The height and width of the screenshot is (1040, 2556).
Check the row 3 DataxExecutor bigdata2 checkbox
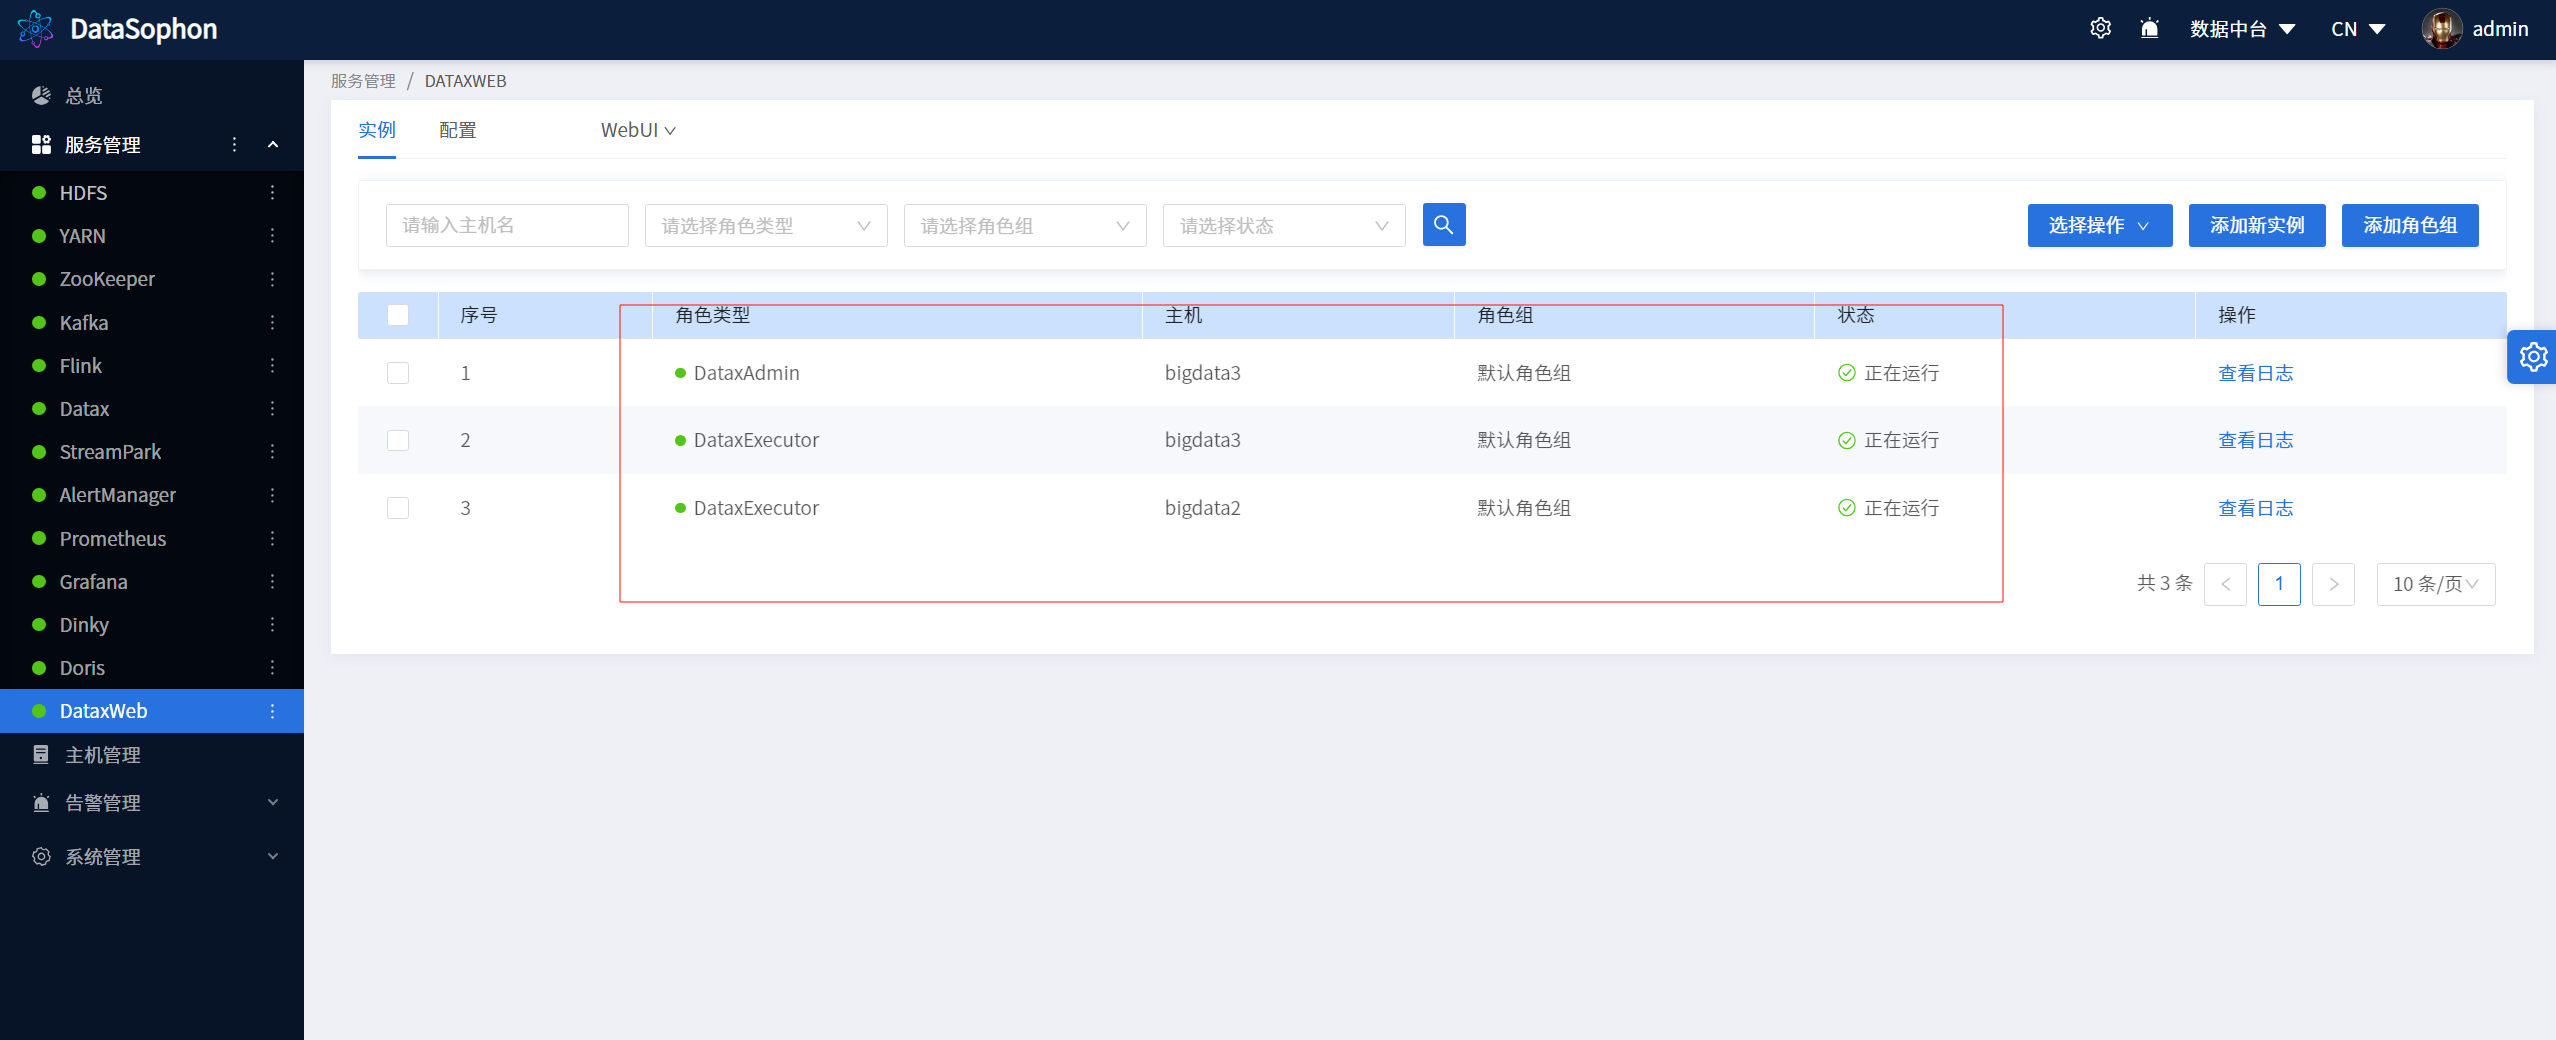coord(398,508)
